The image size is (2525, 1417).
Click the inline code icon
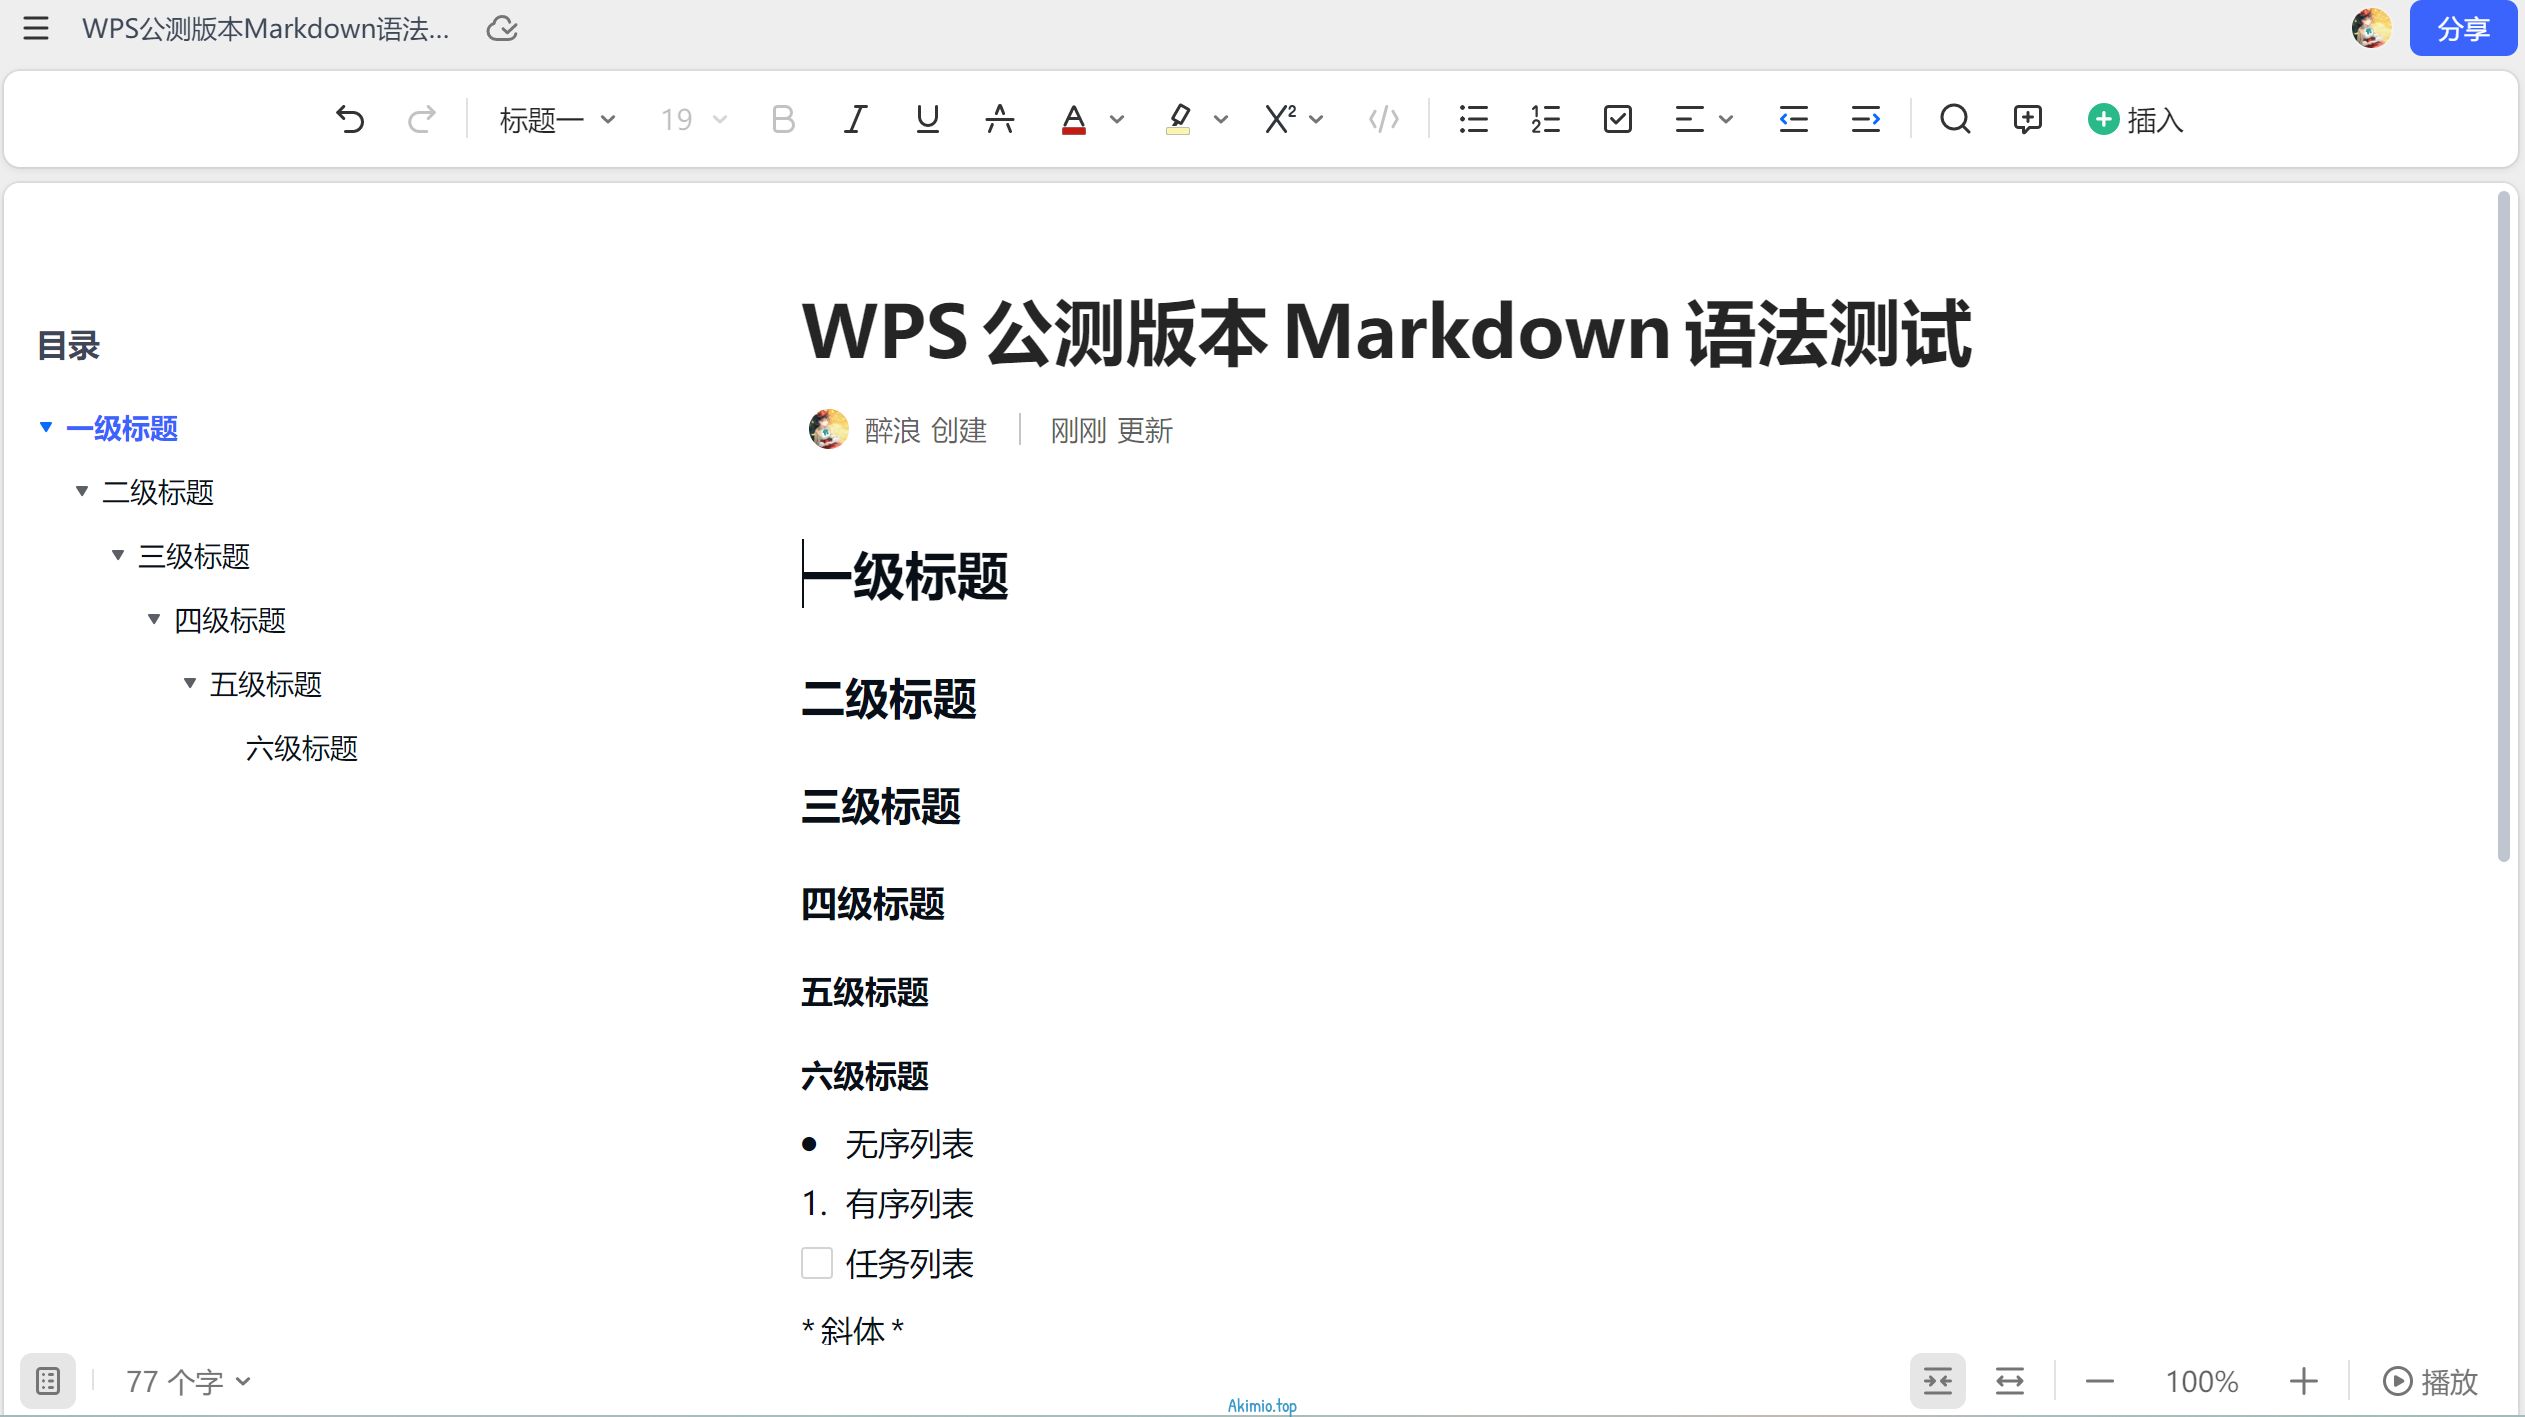click(x=1384, y=119)
